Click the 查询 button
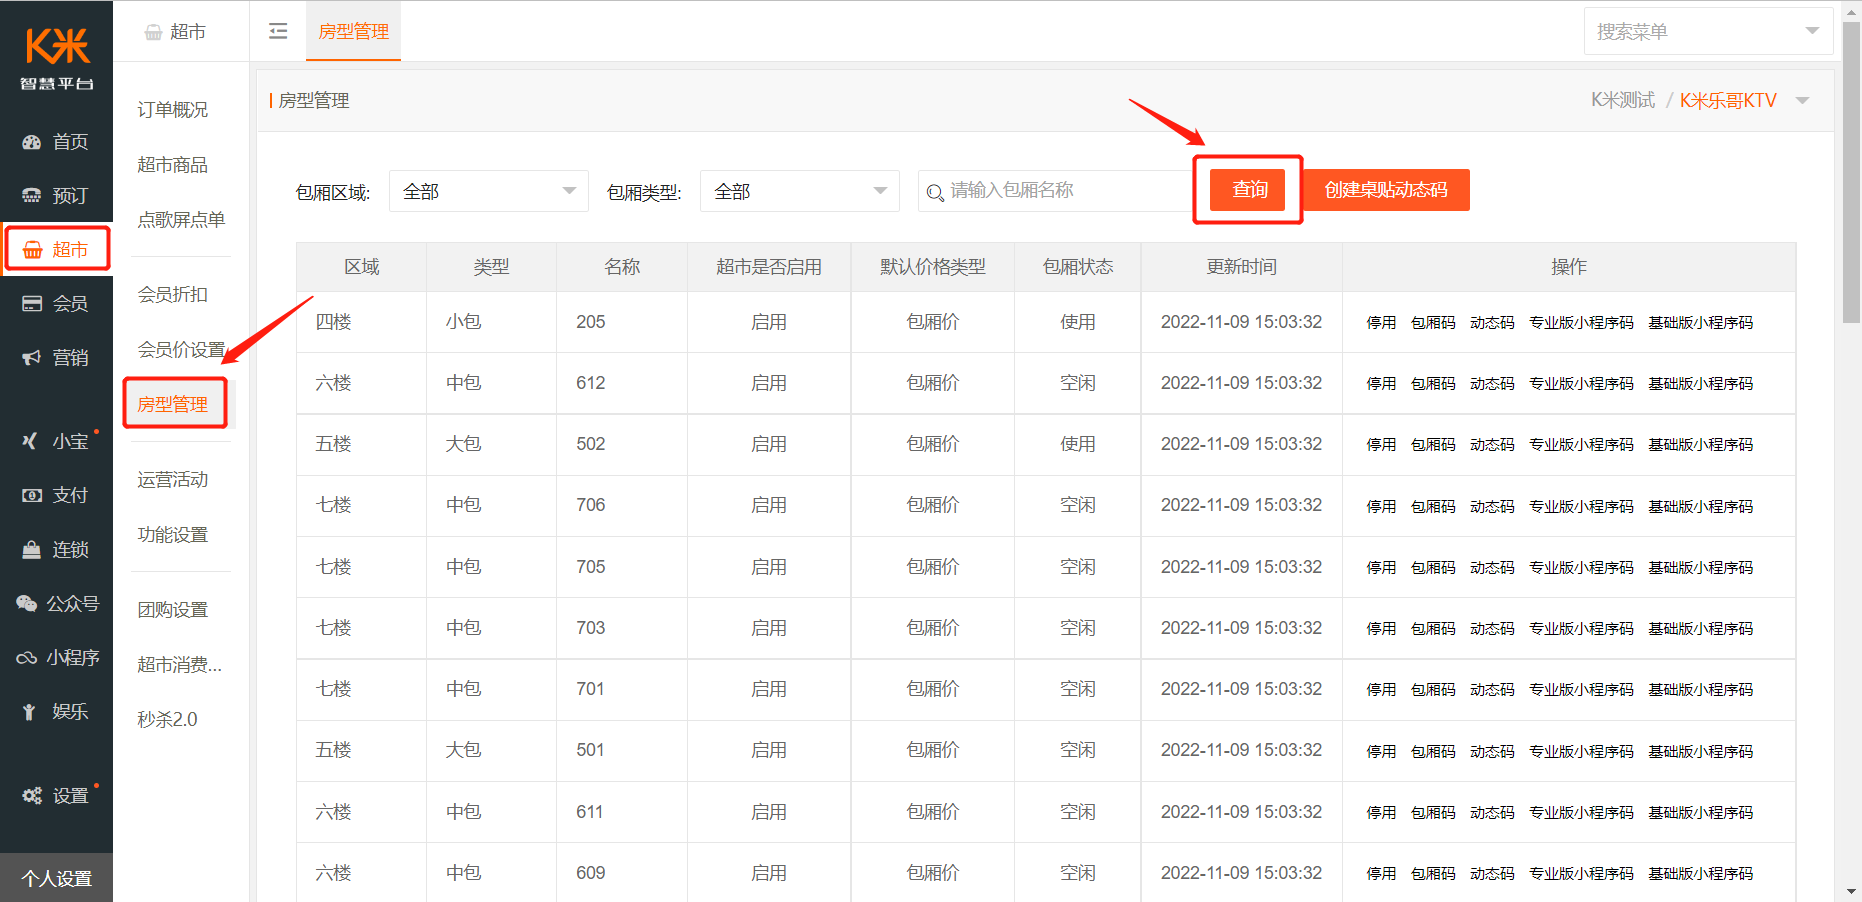This screenshot has height=902, width=1862. click(x=1248, y=190)
